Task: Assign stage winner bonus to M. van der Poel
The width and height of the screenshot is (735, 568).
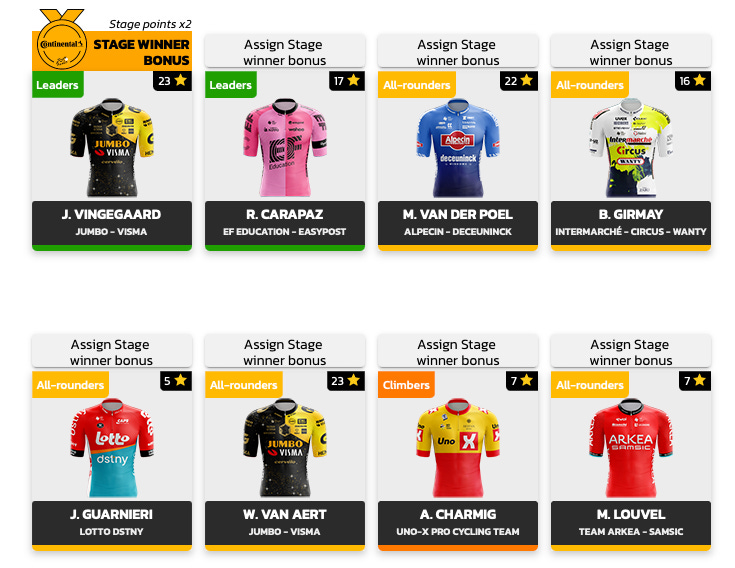Action: point(458,52)
